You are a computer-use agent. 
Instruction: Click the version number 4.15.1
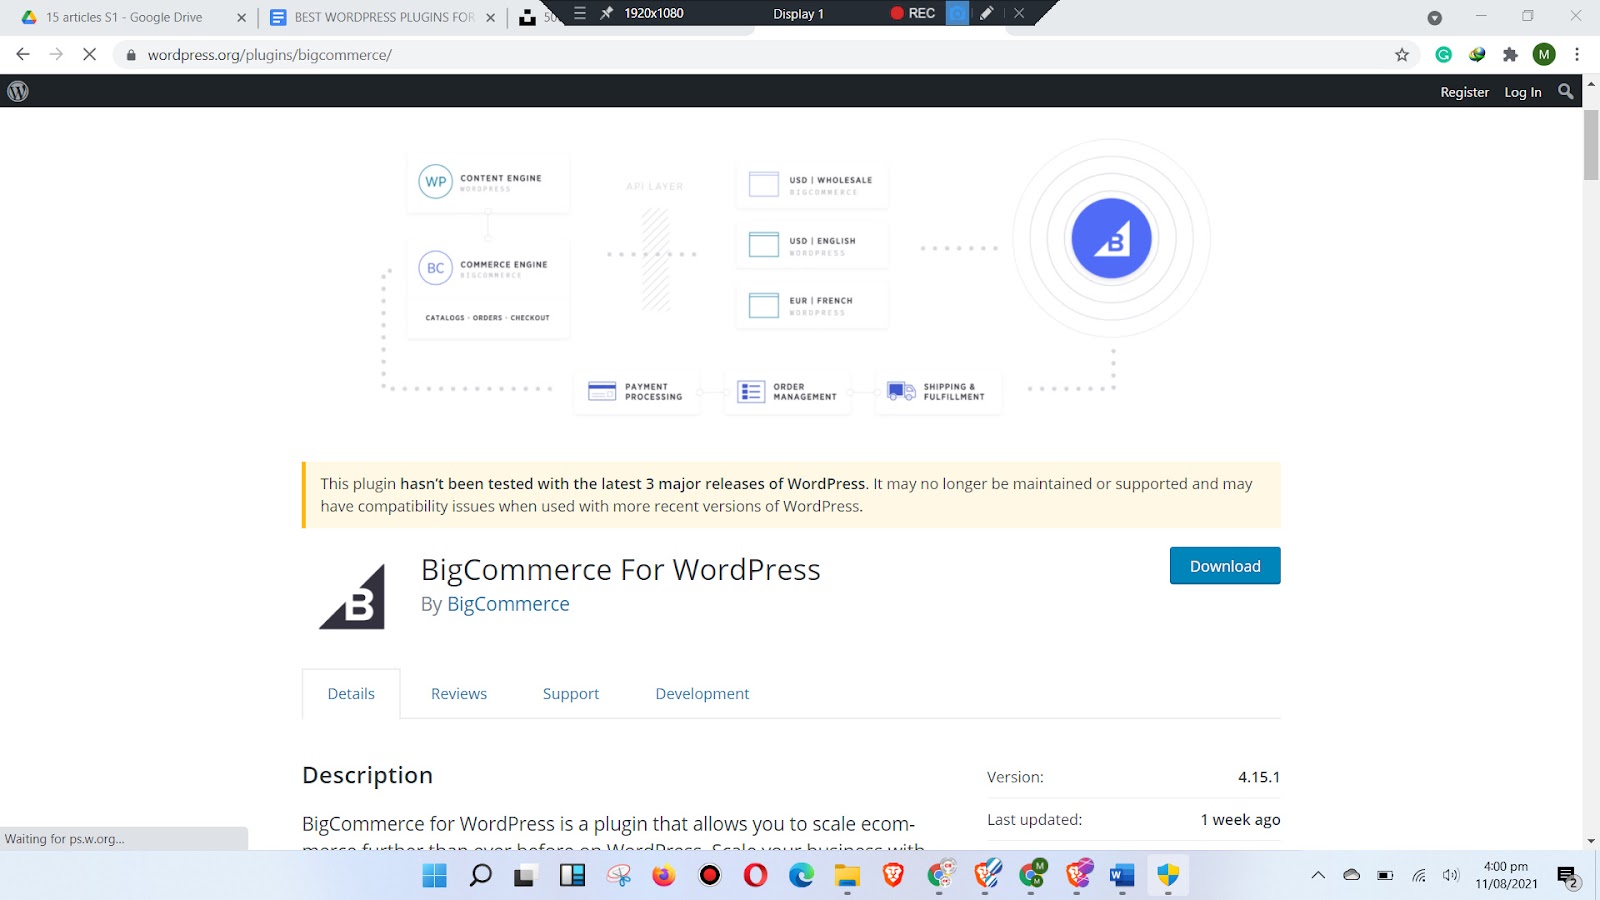click(1259, 777)
